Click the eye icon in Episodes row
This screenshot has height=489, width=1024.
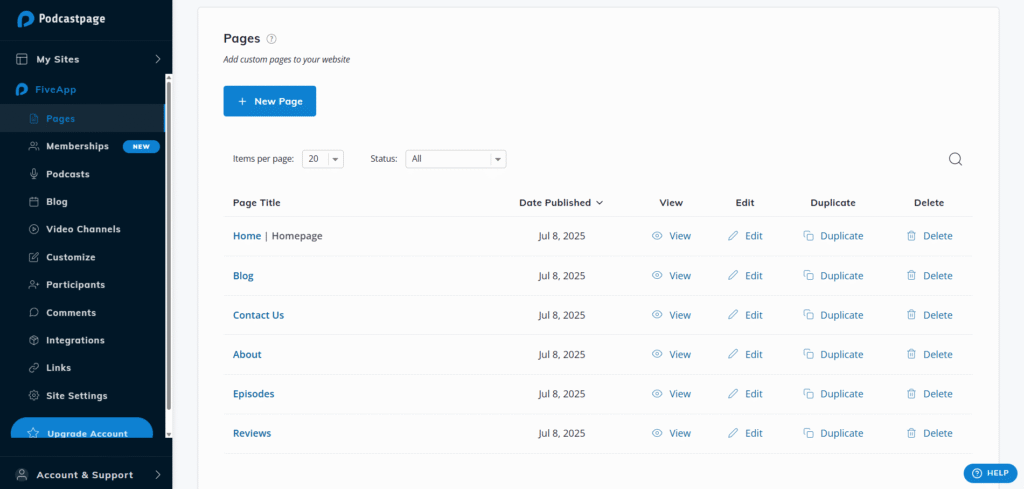coord(657,394)
